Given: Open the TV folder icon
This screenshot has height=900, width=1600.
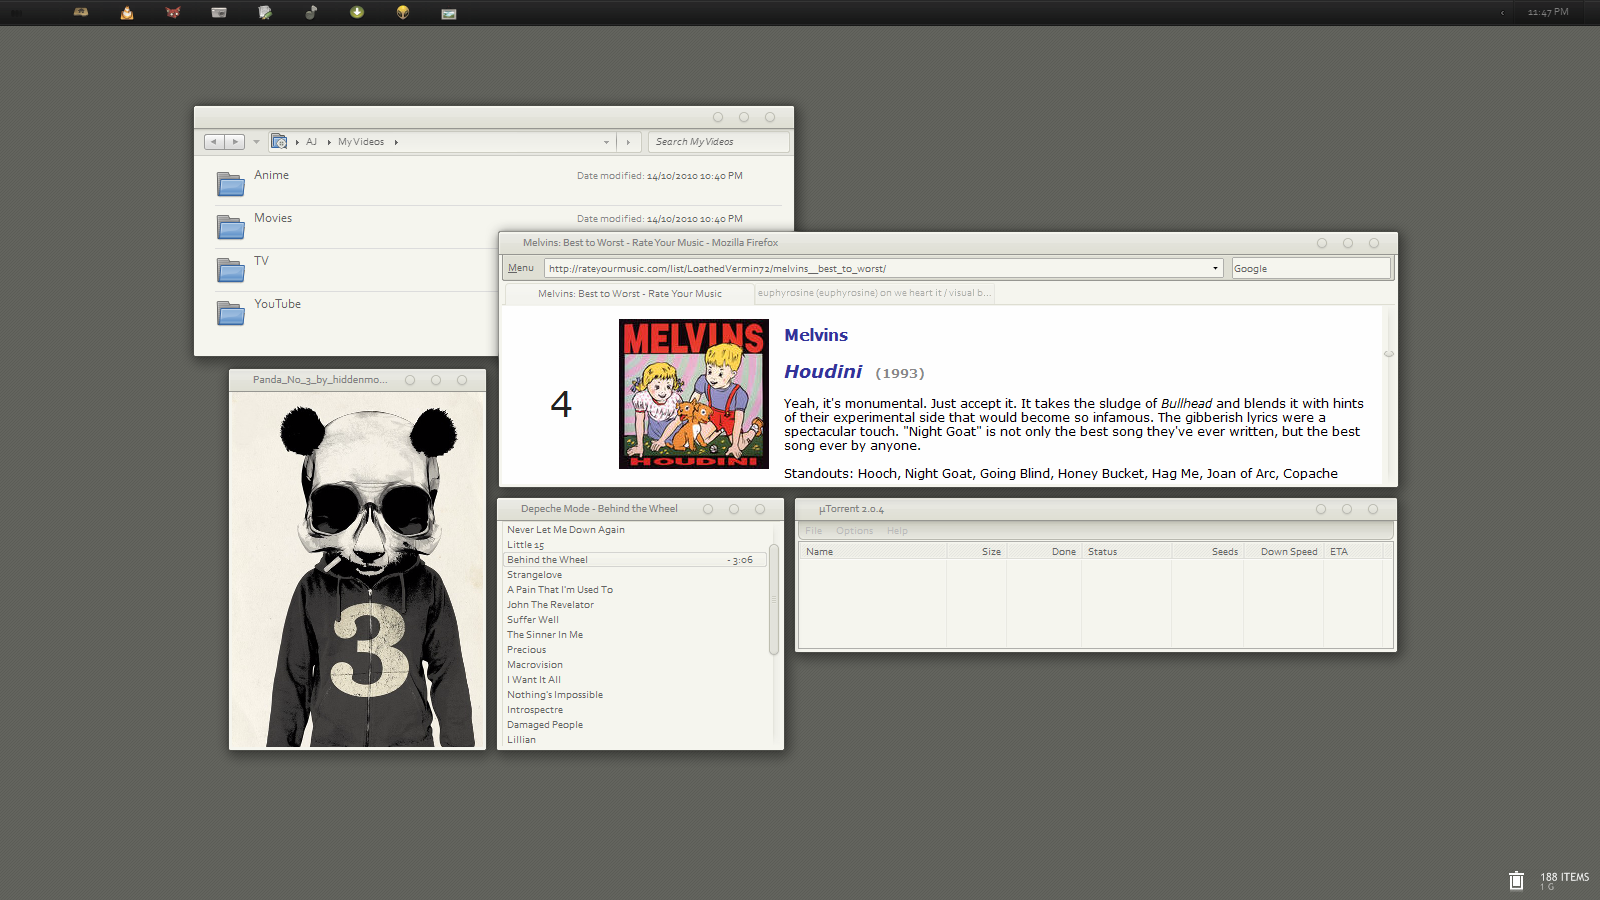Looking at the screenshot, I should pyautogui.click(x=231, y=269).
